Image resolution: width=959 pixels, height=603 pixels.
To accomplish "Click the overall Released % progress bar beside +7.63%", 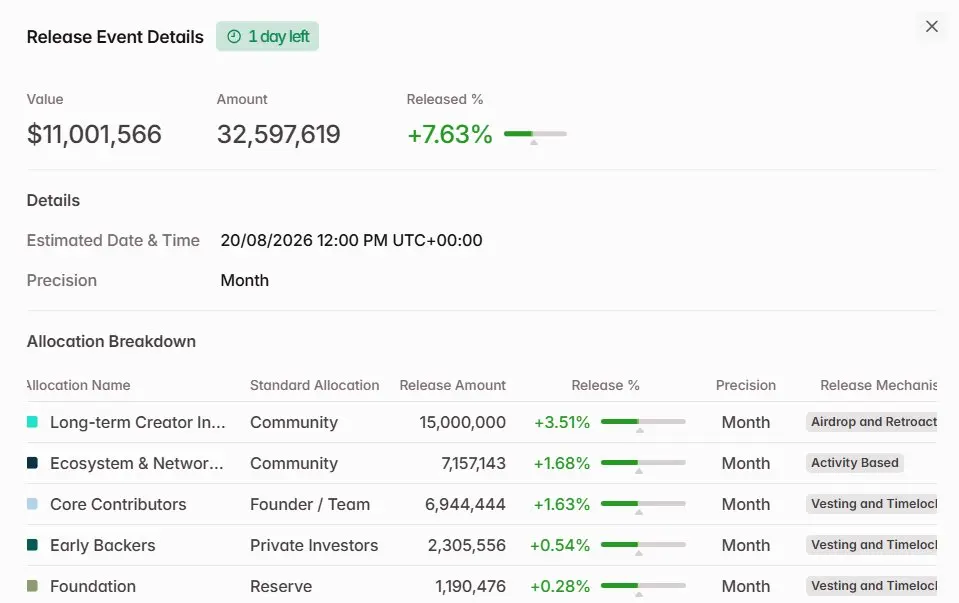I will (x=535, y=134).
